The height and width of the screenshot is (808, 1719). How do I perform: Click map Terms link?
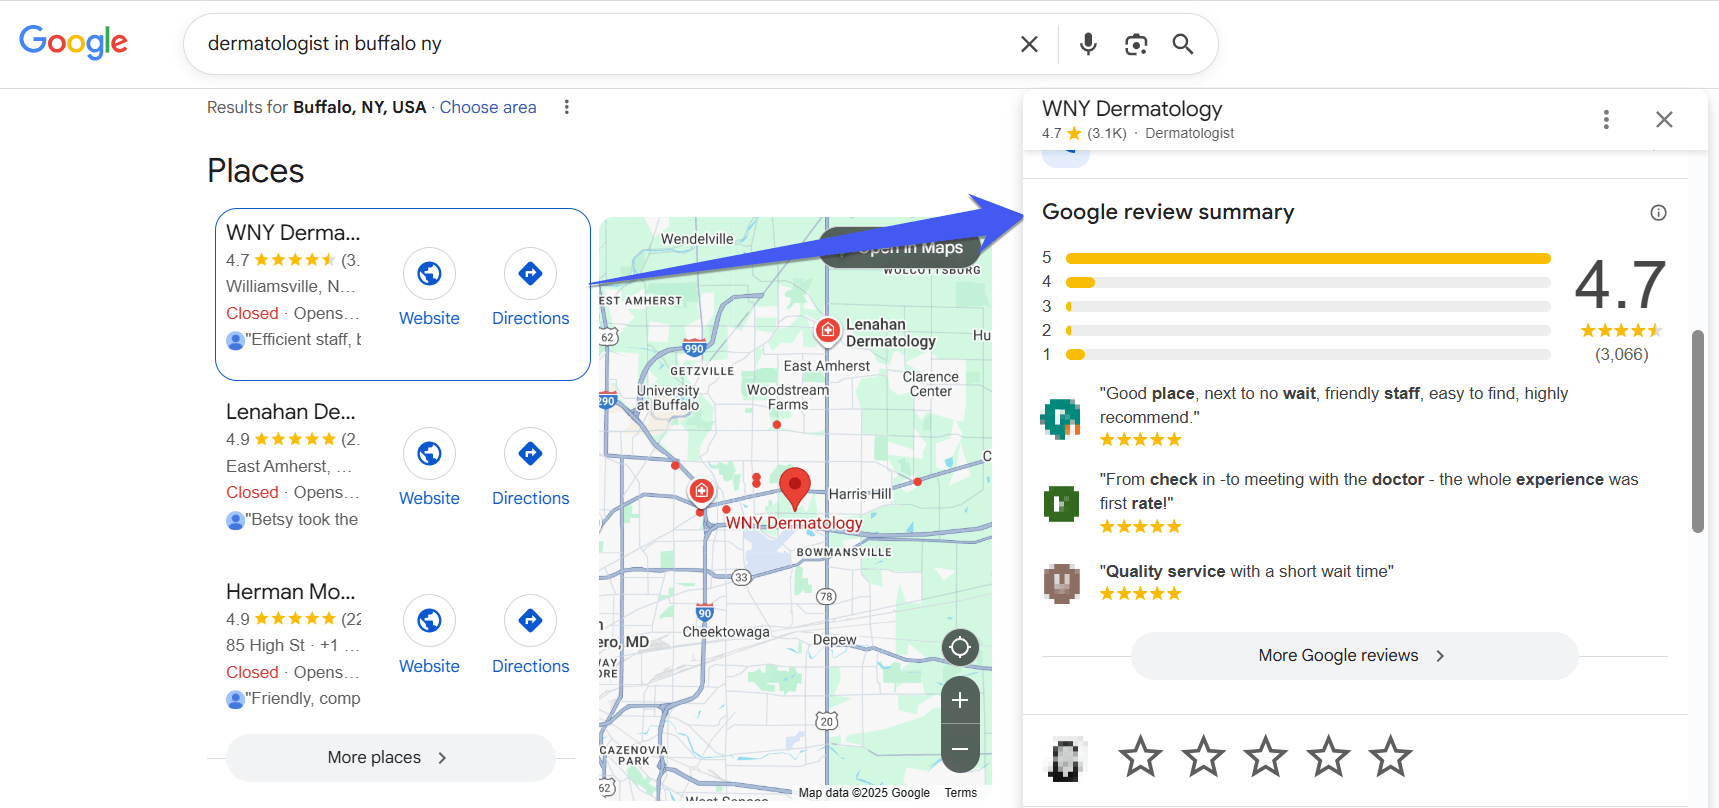click(961, 793)
